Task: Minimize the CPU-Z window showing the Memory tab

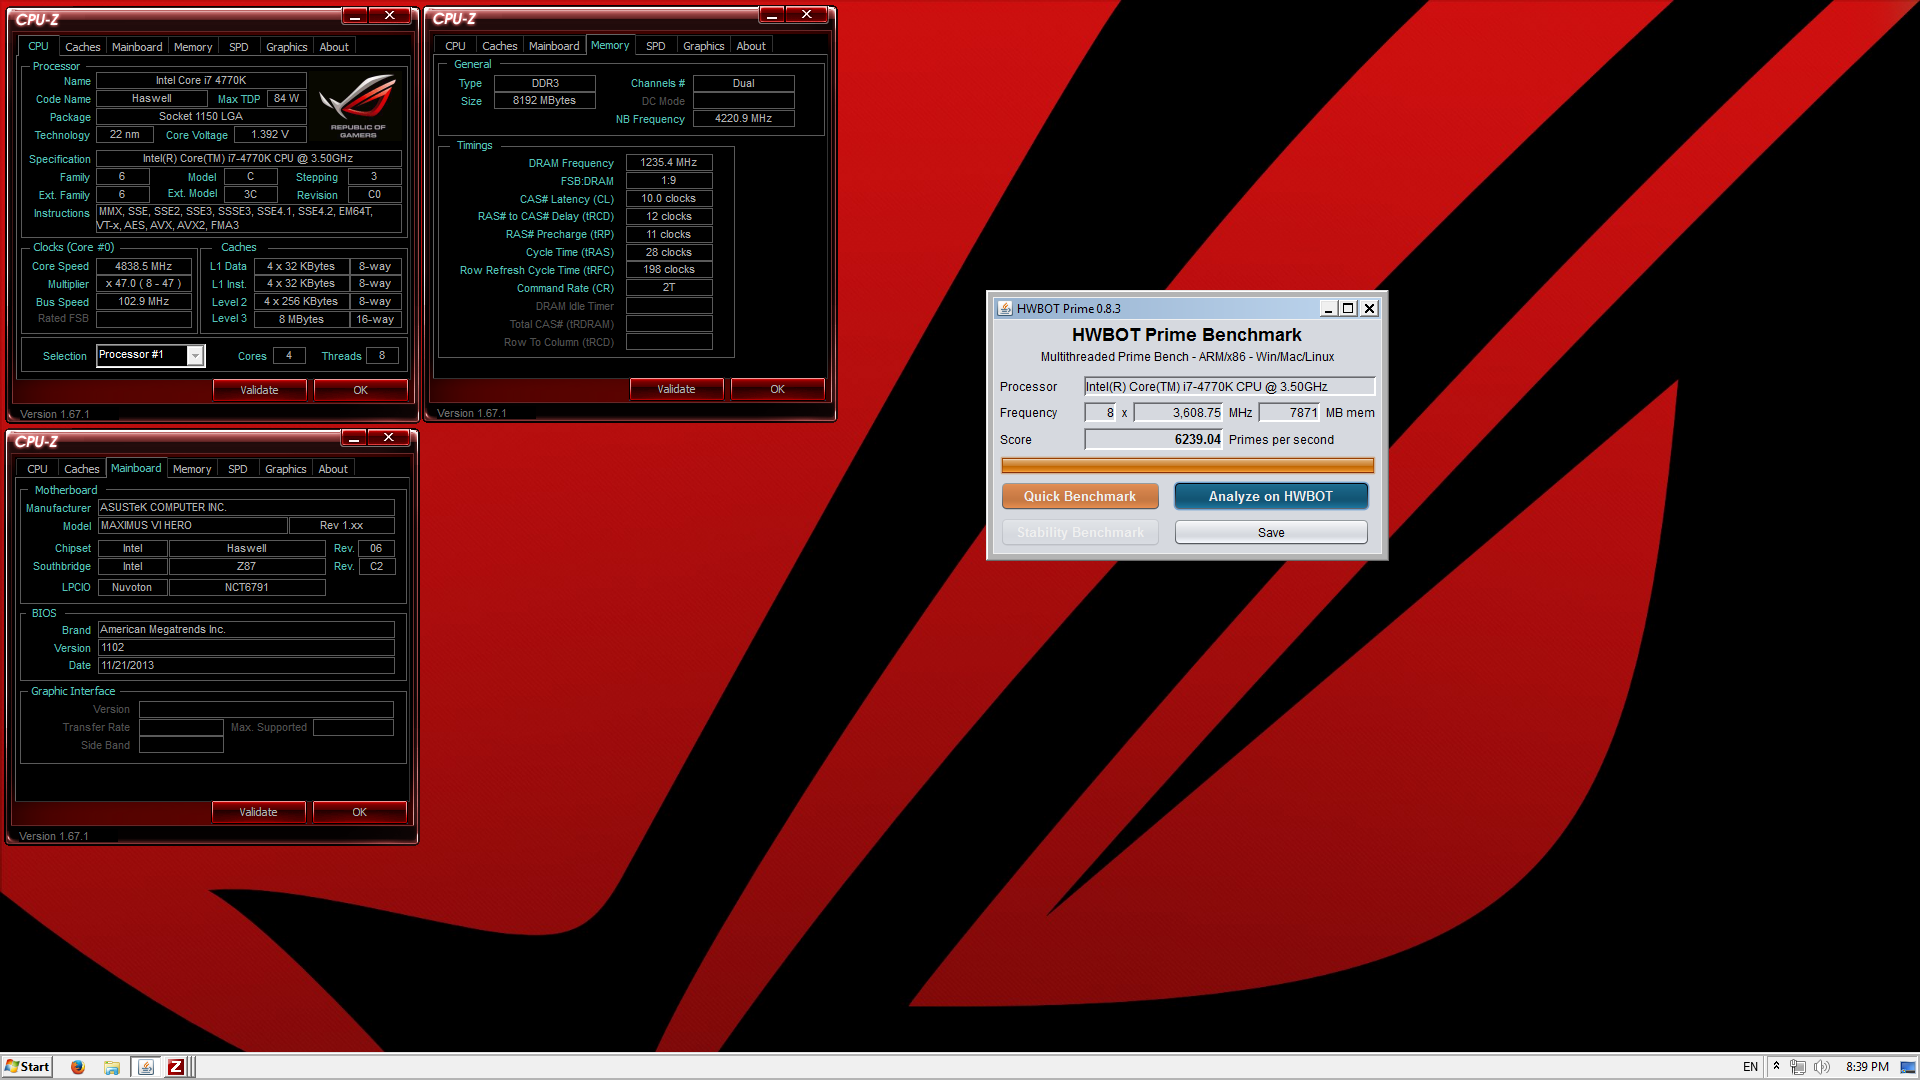Action: [x=771, y=15]
